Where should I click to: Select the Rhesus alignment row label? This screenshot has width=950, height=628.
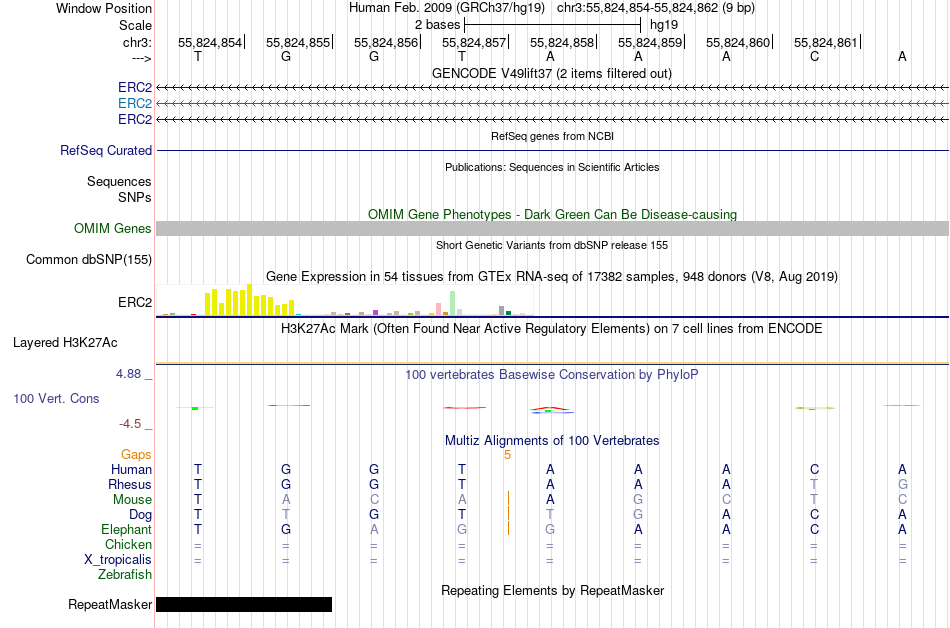(x=130, y=484)
